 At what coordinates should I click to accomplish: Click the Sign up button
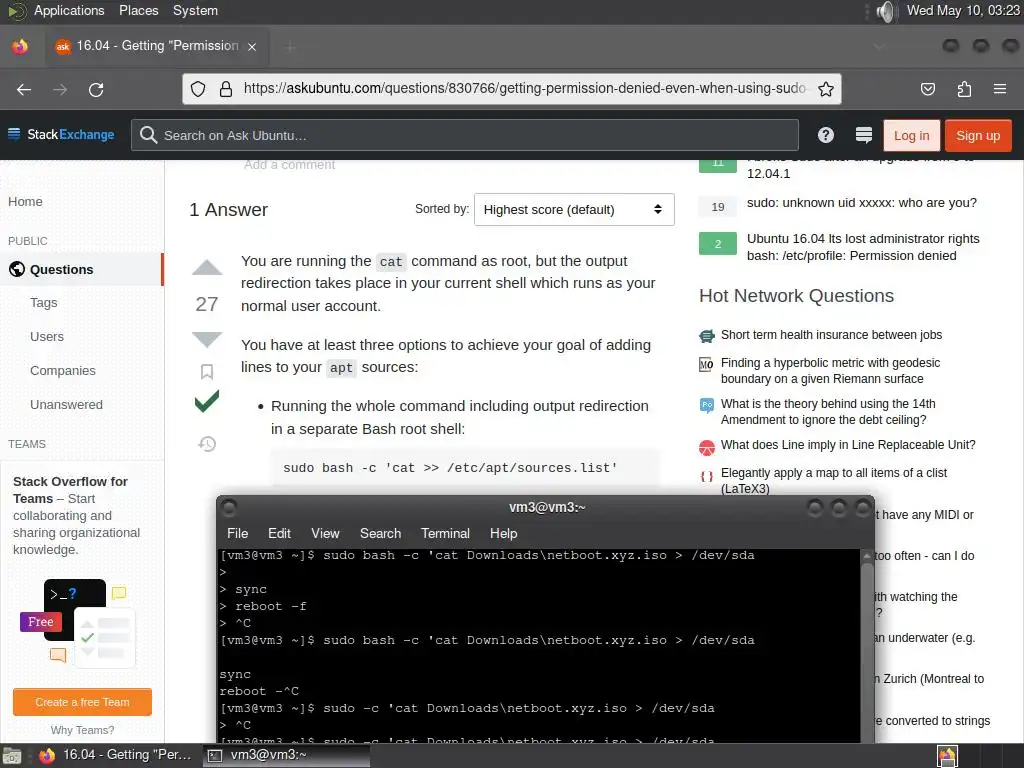pyautogui.click(x=978, y=135)
